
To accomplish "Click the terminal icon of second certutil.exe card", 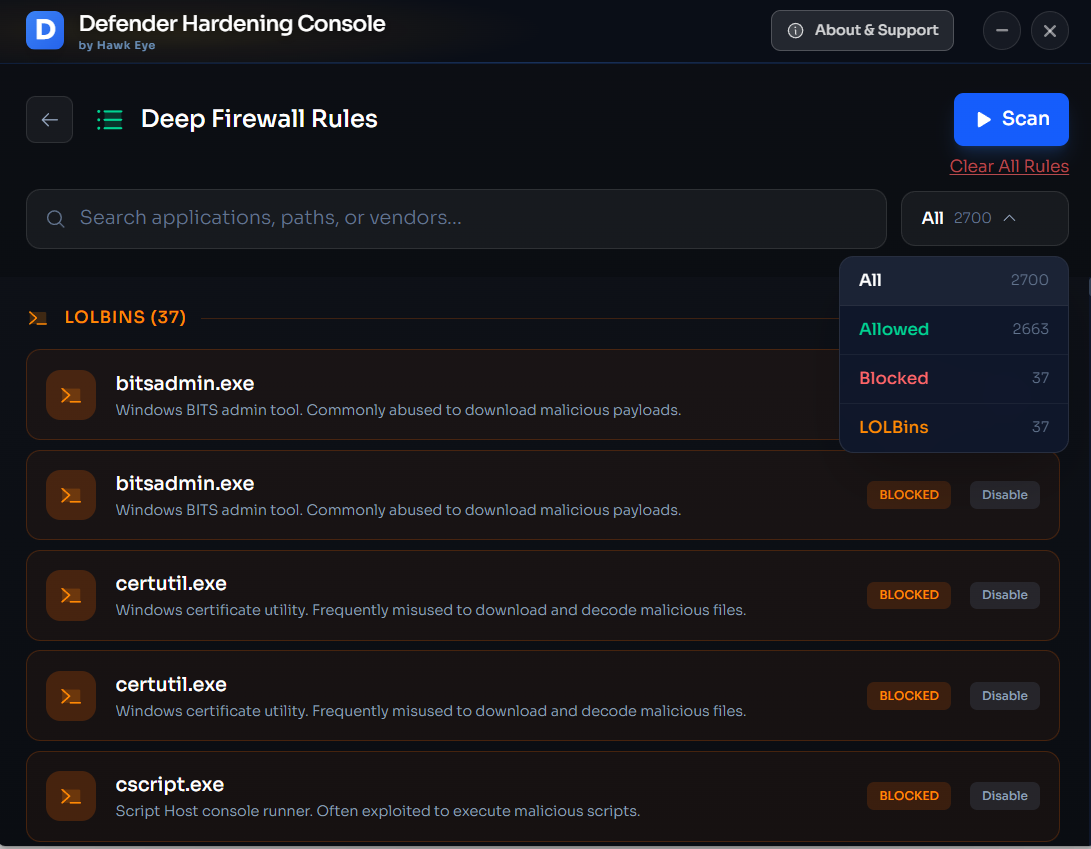I will [x=71, y=696].
